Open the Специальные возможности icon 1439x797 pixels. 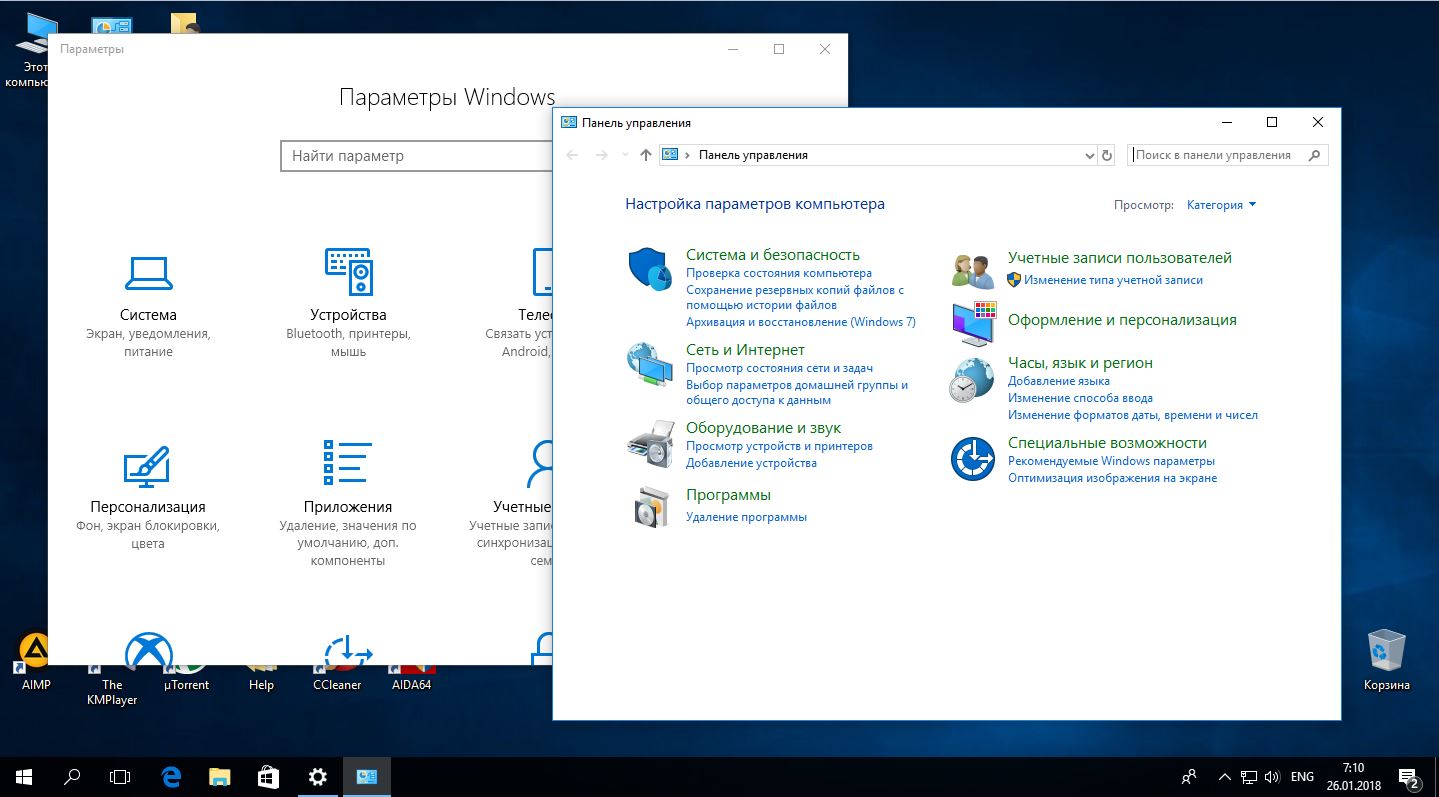pos(972,459)
